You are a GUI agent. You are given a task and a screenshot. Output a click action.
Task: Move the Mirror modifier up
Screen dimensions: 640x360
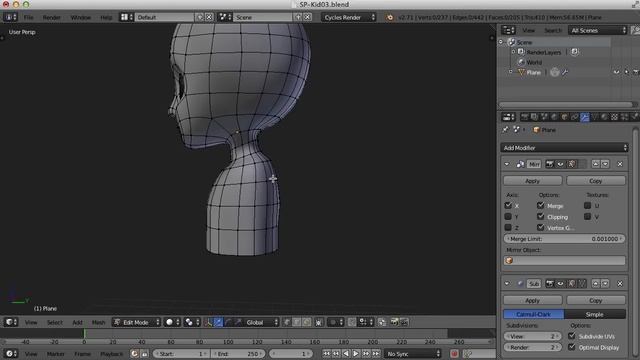[x=596, y=164]
